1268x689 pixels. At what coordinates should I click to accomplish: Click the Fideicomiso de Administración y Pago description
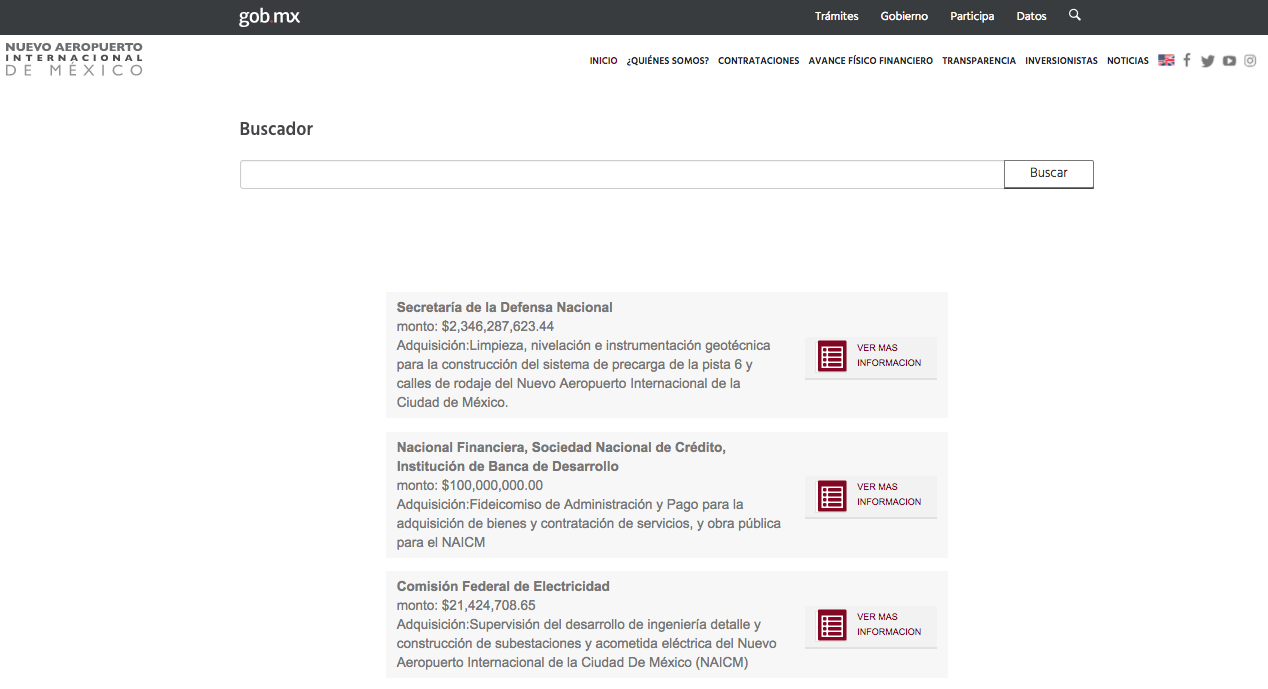pos(589,523)
